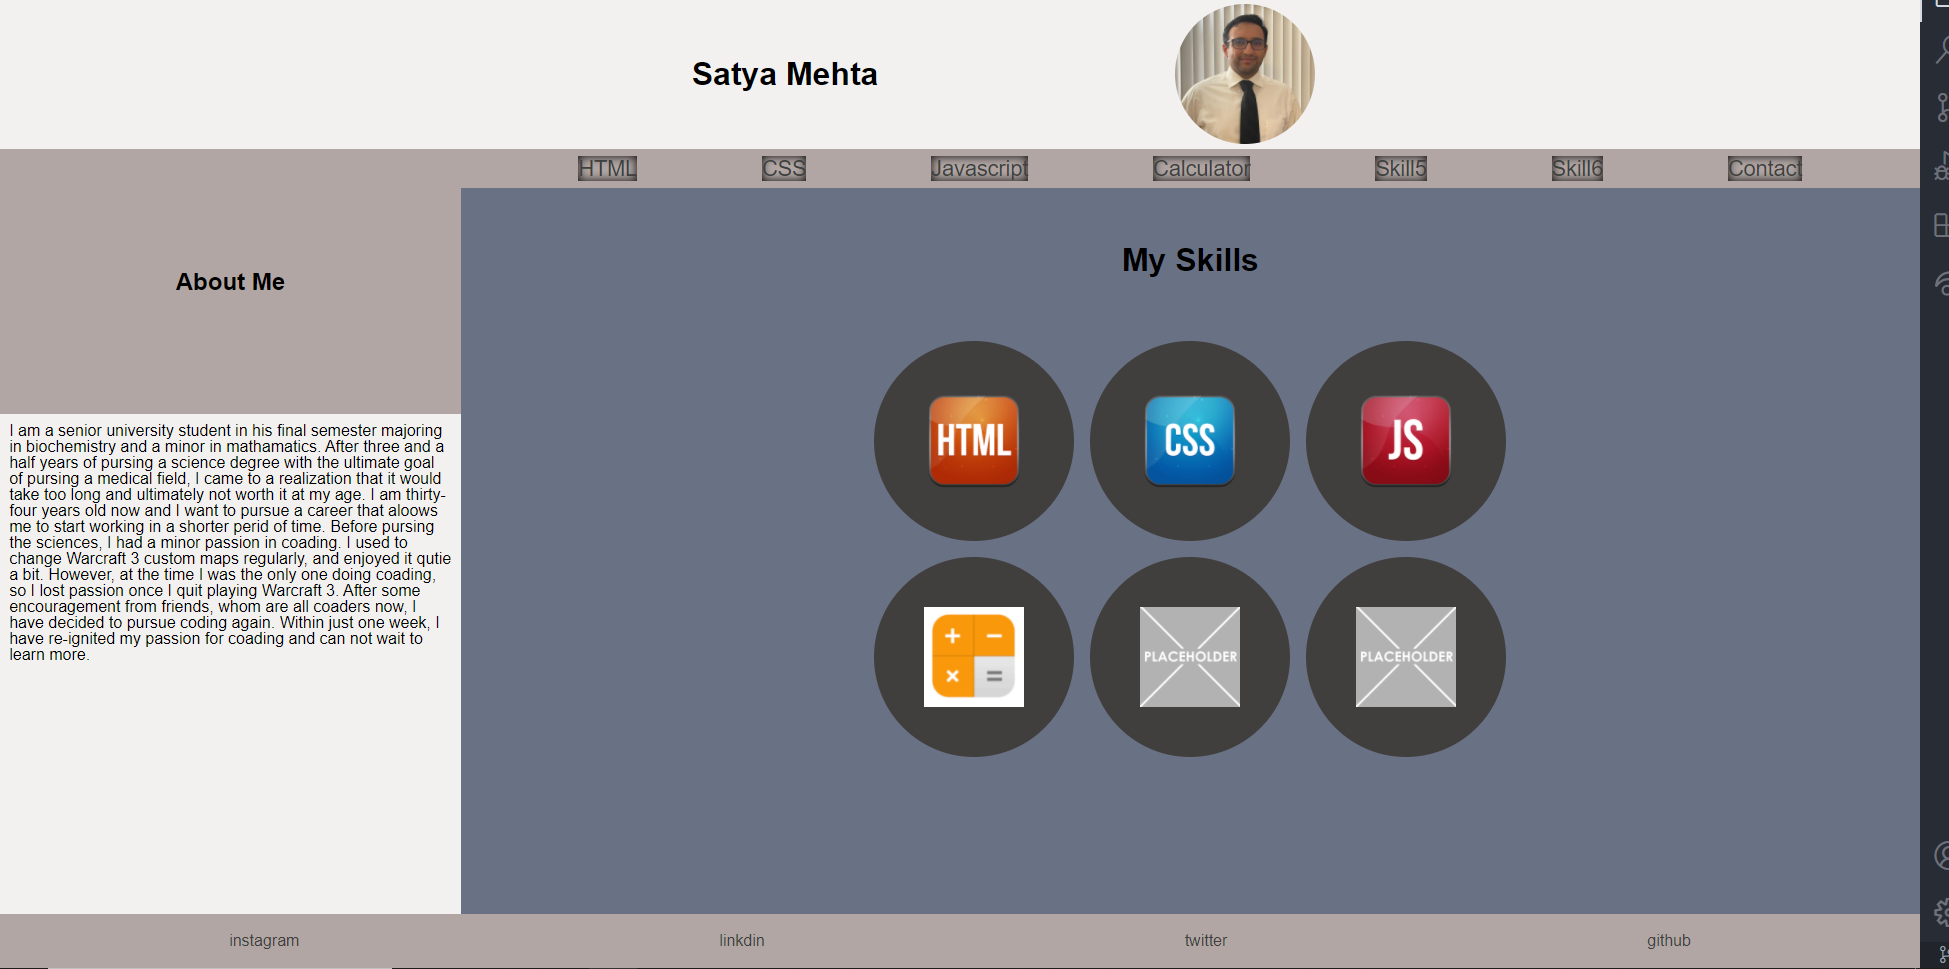Open the JS skill icon
The image size is (1949, 969).
[1404, 441]
